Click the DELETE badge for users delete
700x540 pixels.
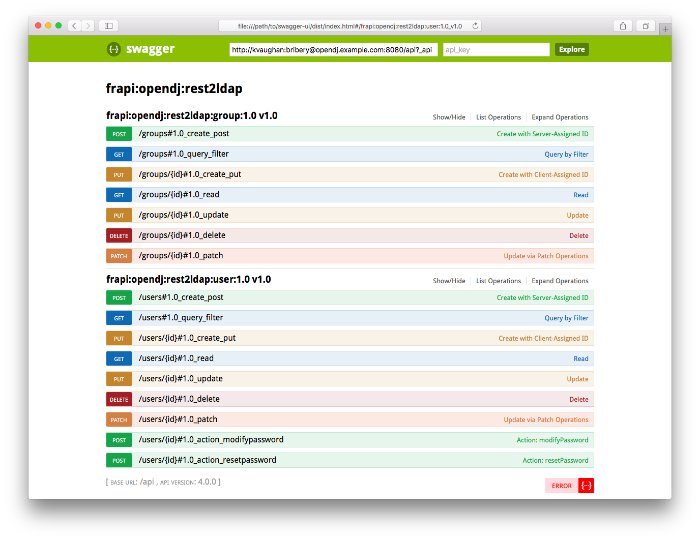click(x=119, y=399)
